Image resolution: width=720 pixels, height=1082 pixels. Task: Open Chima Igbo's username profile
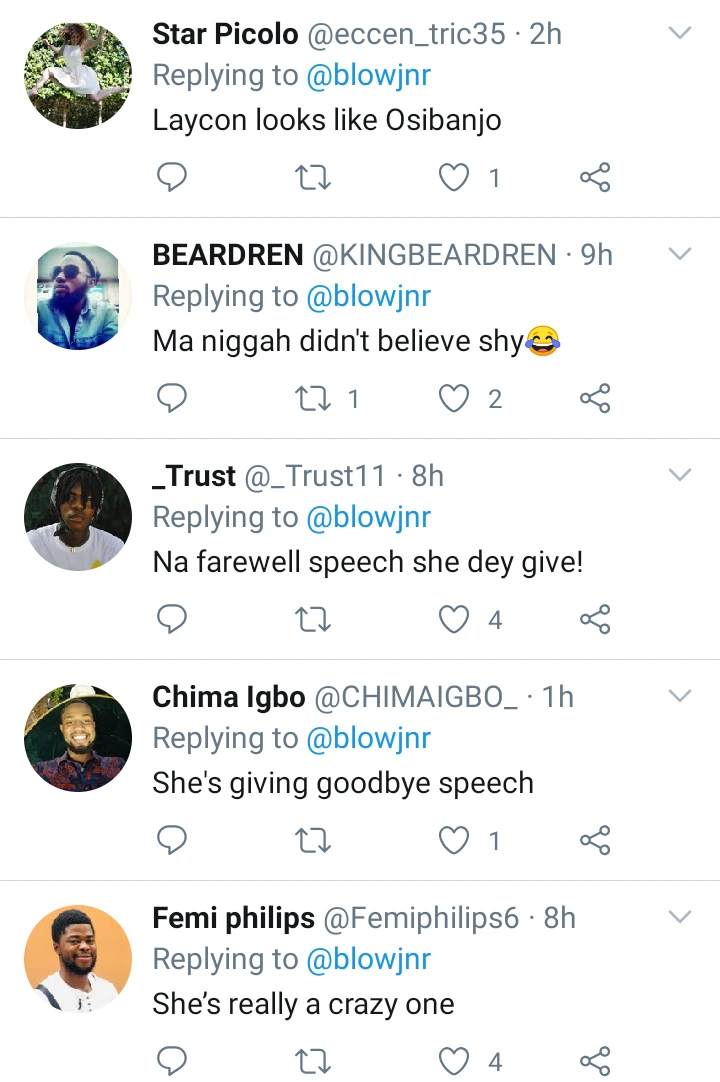point(229,697)
